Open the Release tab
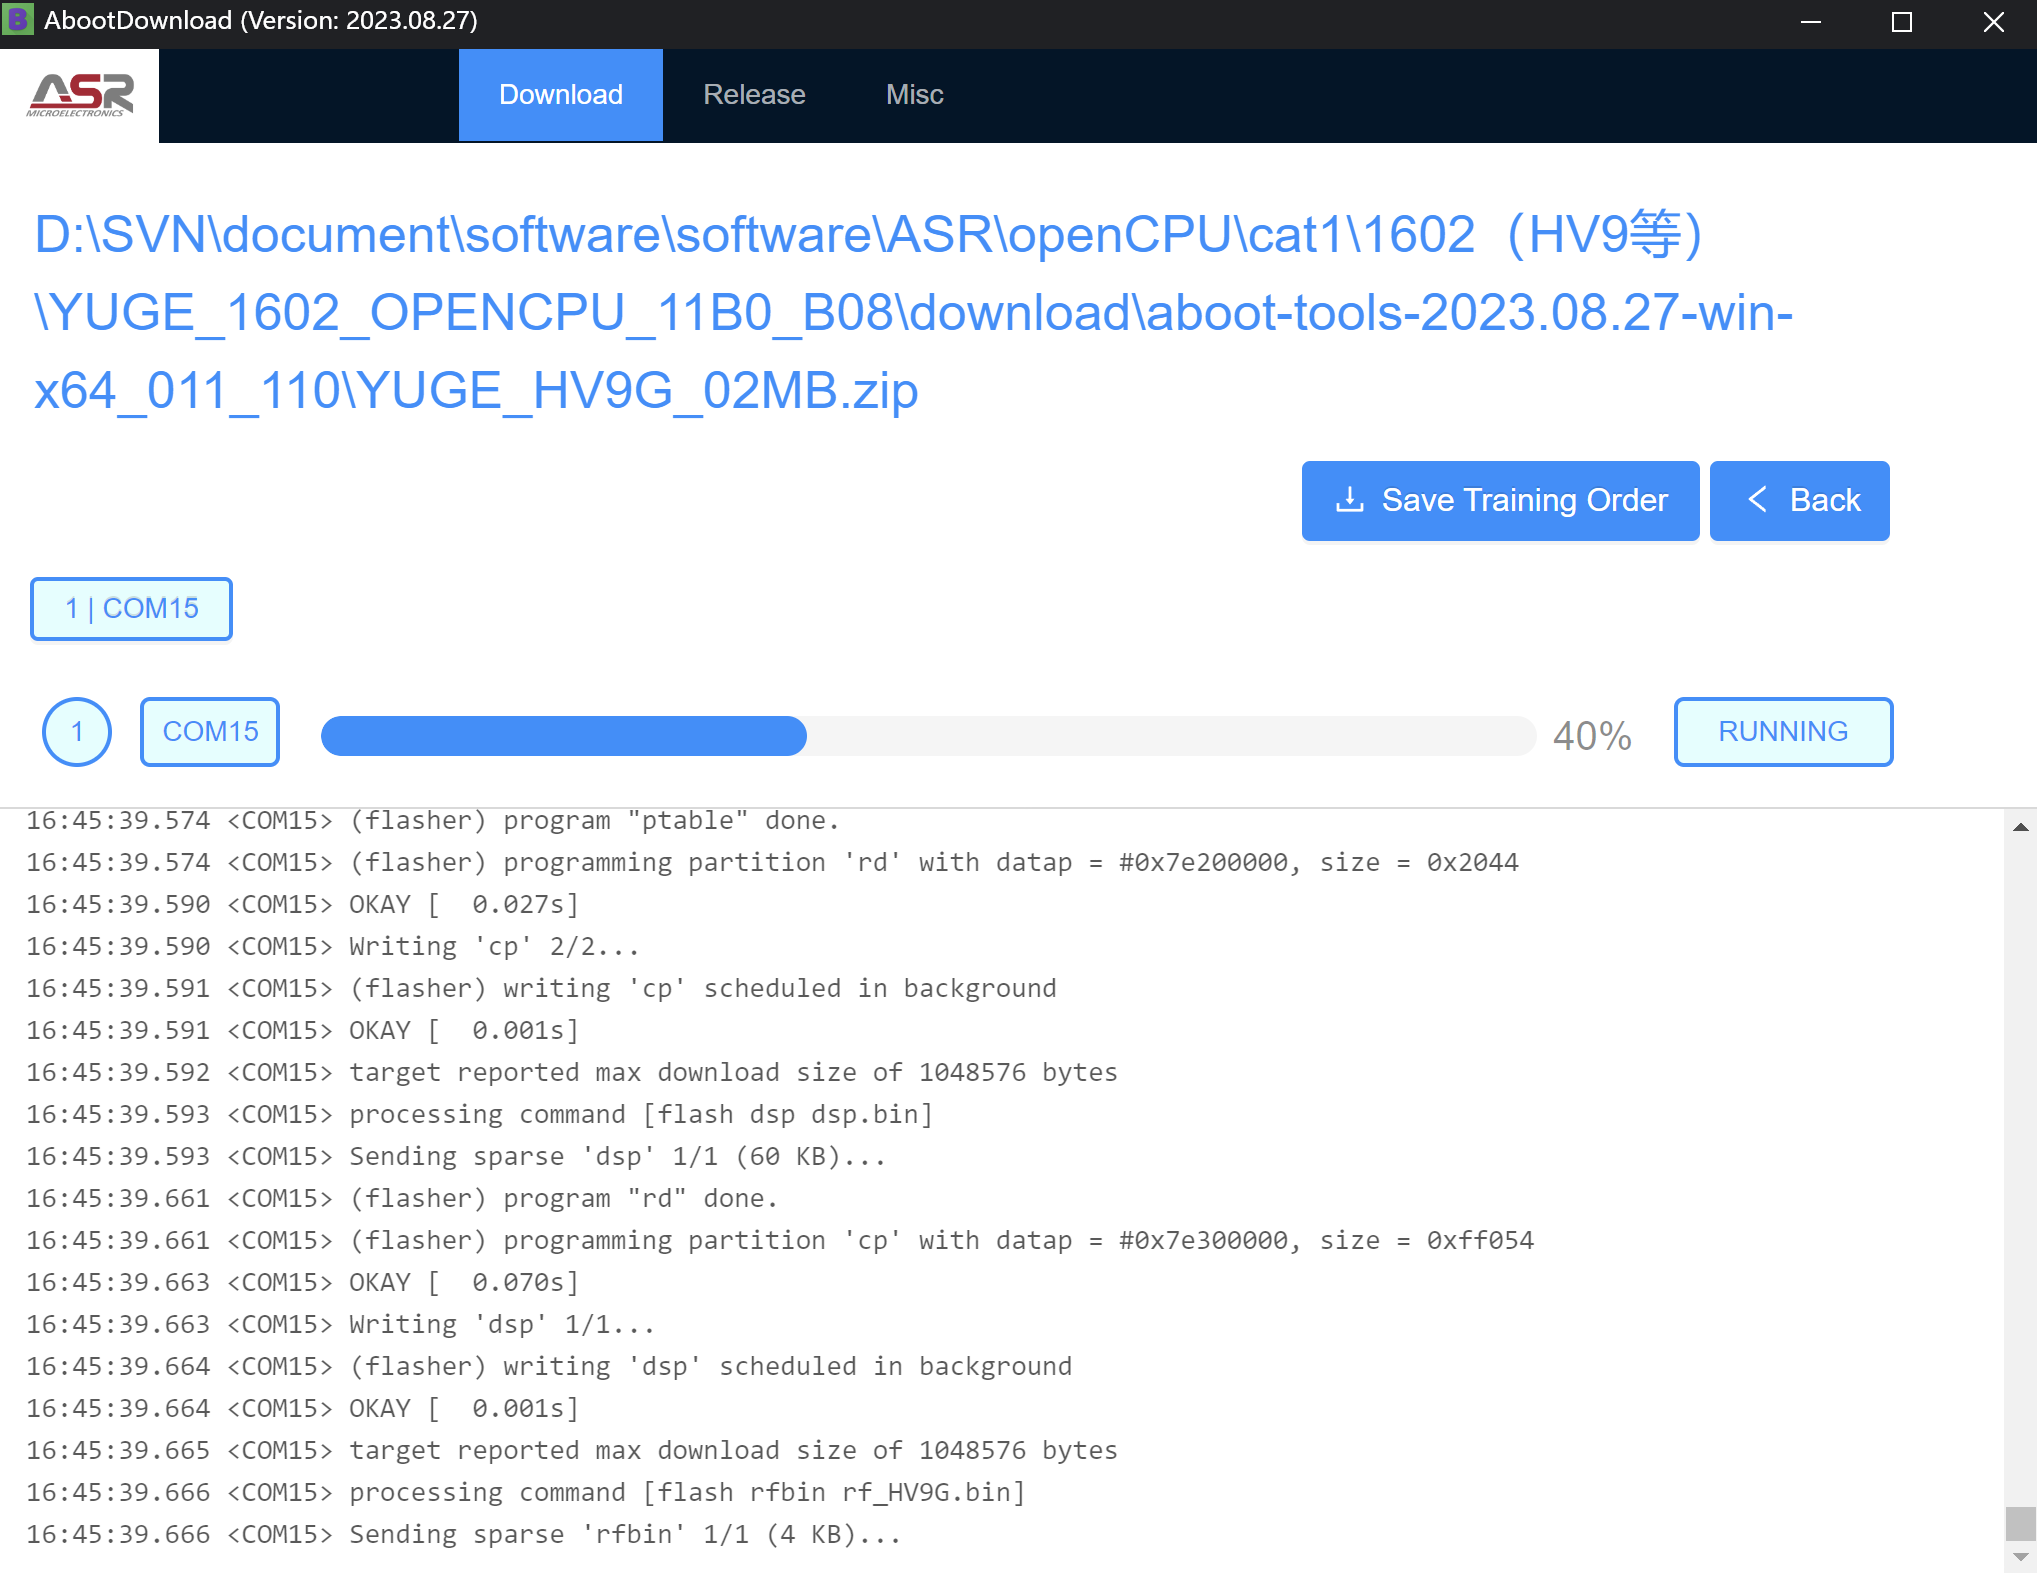The width and height of the screenshot is (2037, 1573). 754,95
